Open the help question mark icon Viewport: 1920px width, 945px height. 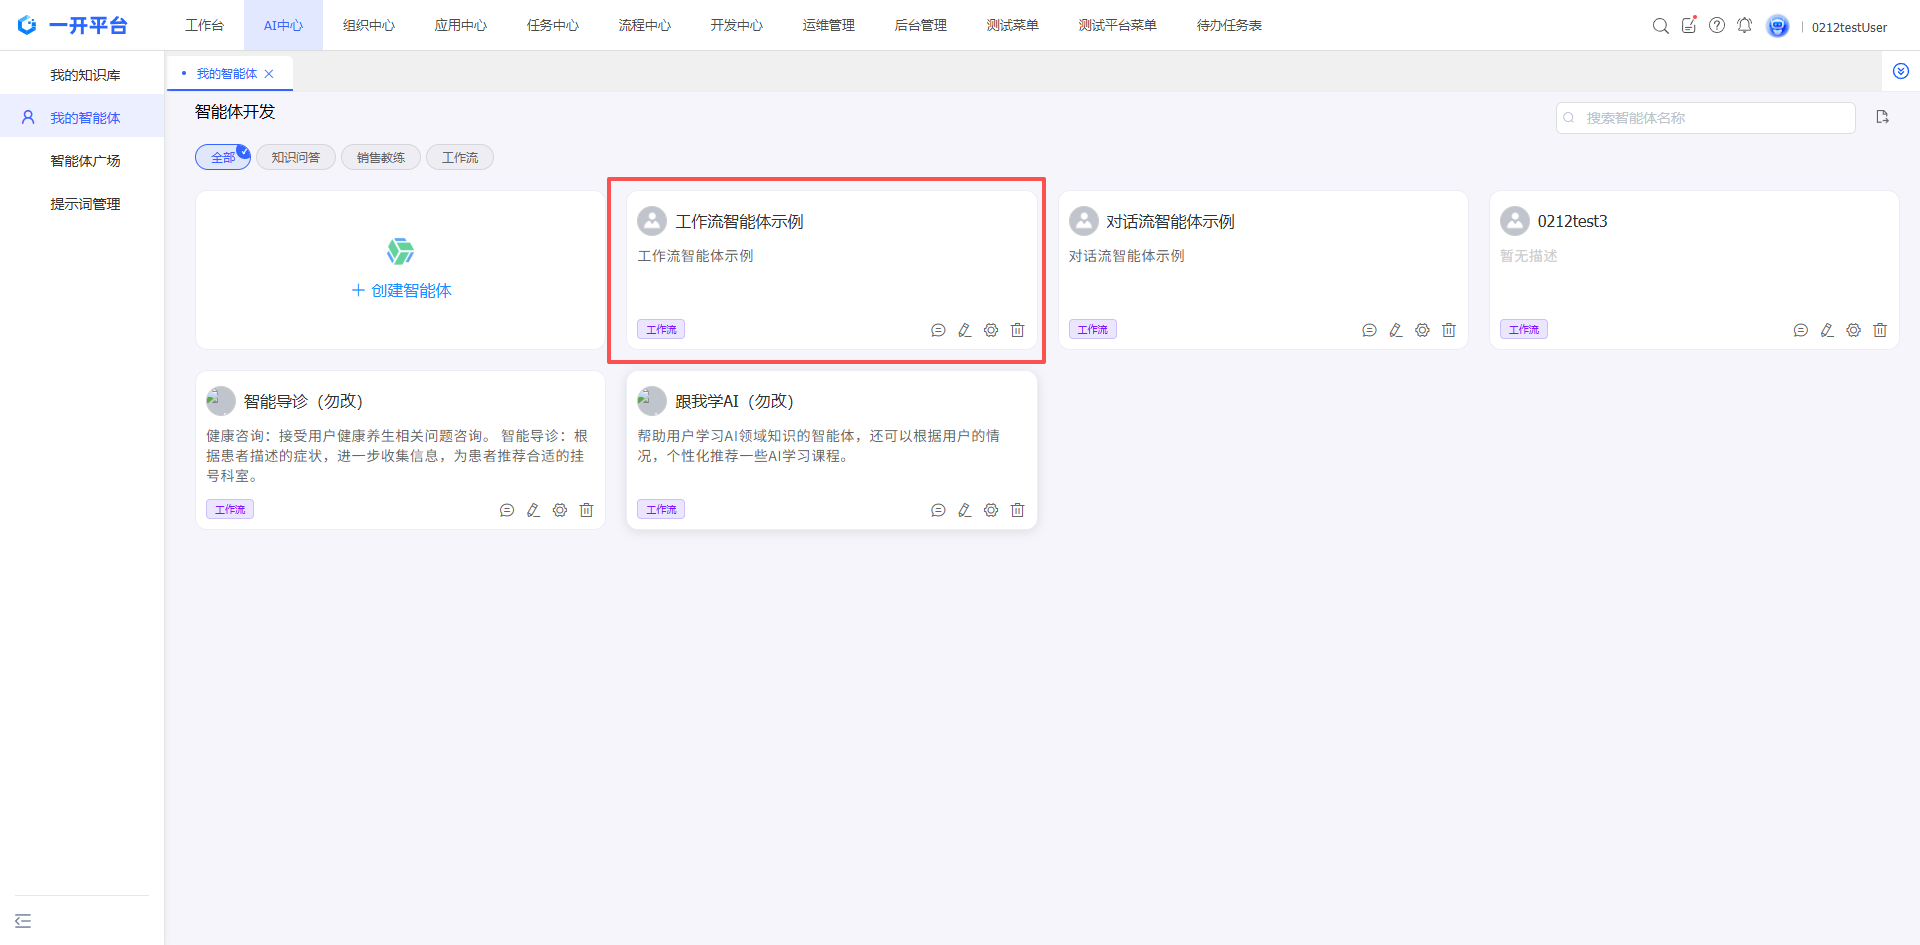(x=1717, y=26)
